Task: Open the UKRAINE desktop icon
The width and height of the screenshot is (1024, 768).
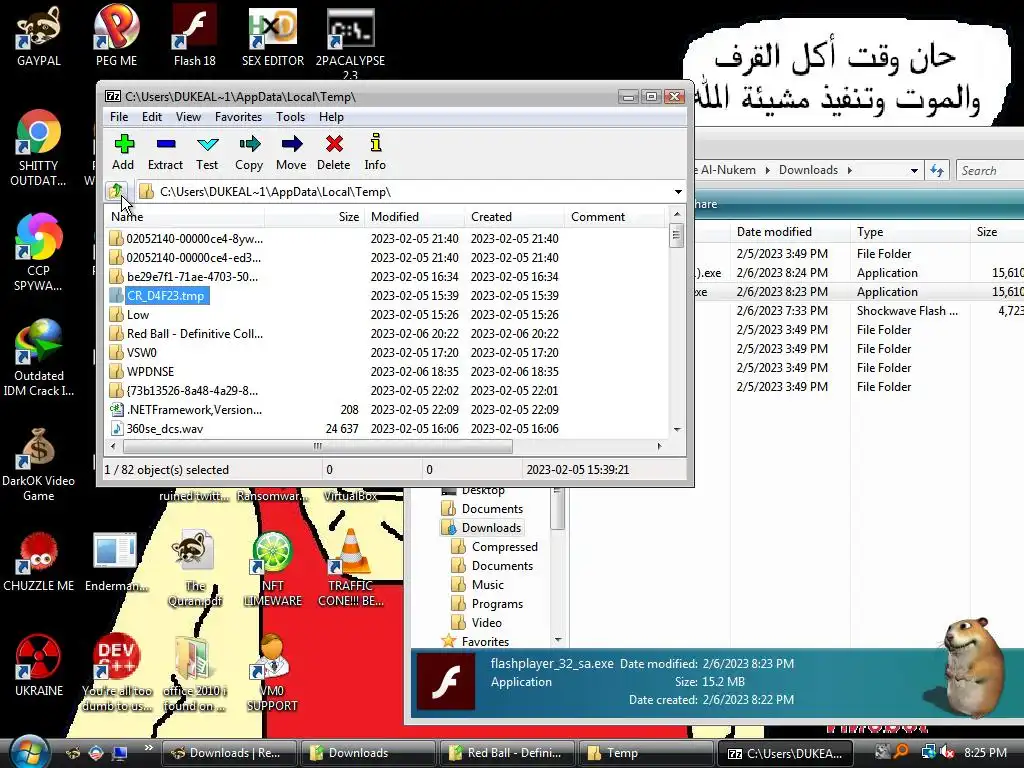Action: [39, 666]
